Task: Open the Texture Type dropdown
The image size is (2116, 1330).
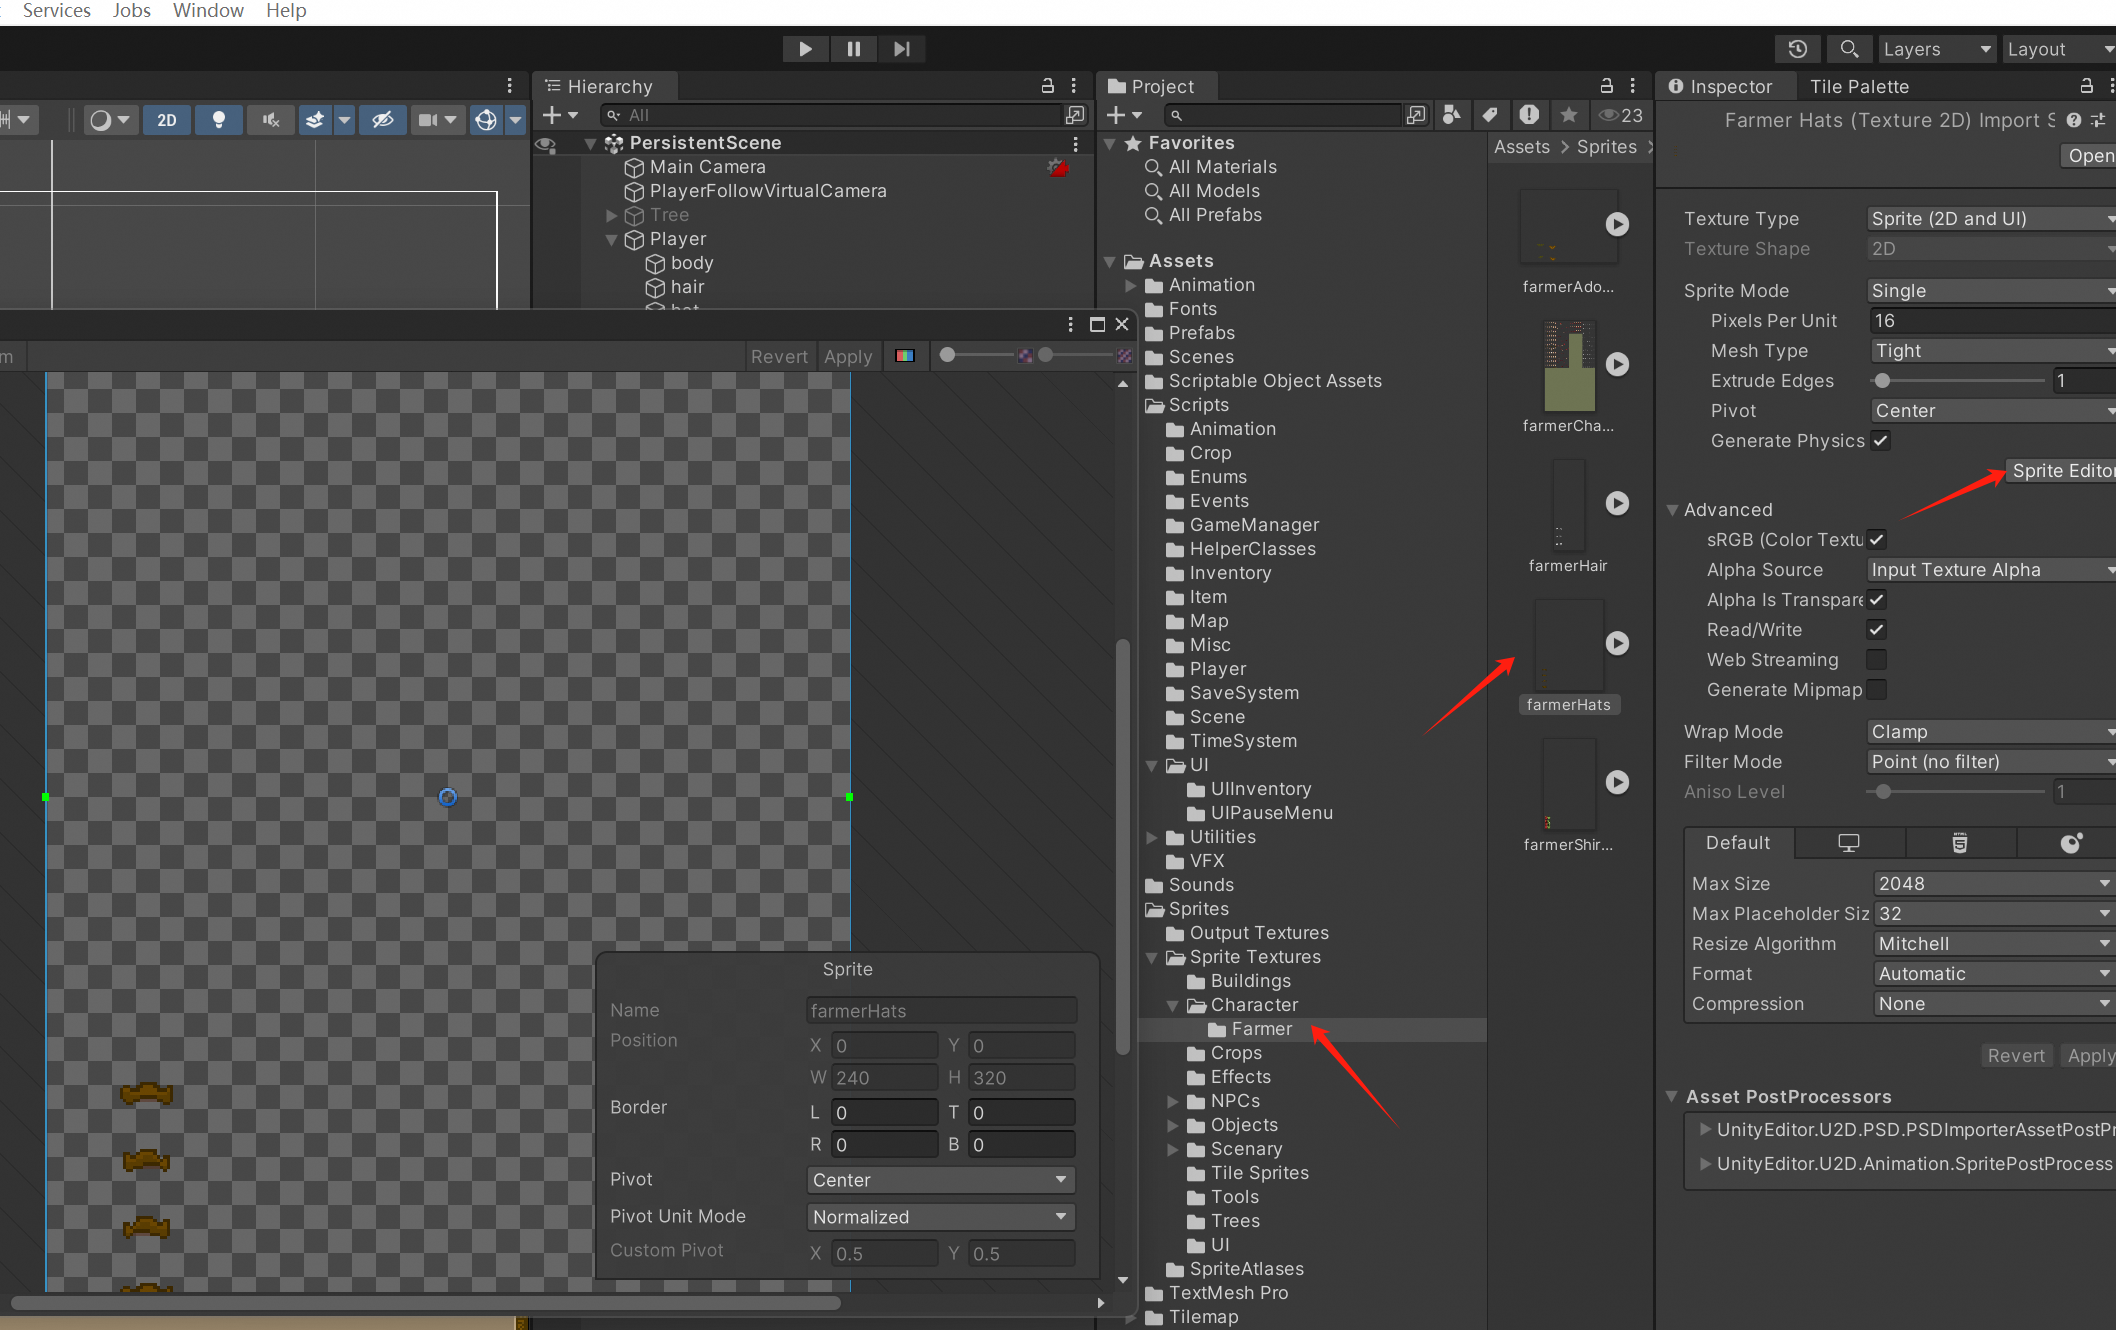Action: click(1990, 219)
